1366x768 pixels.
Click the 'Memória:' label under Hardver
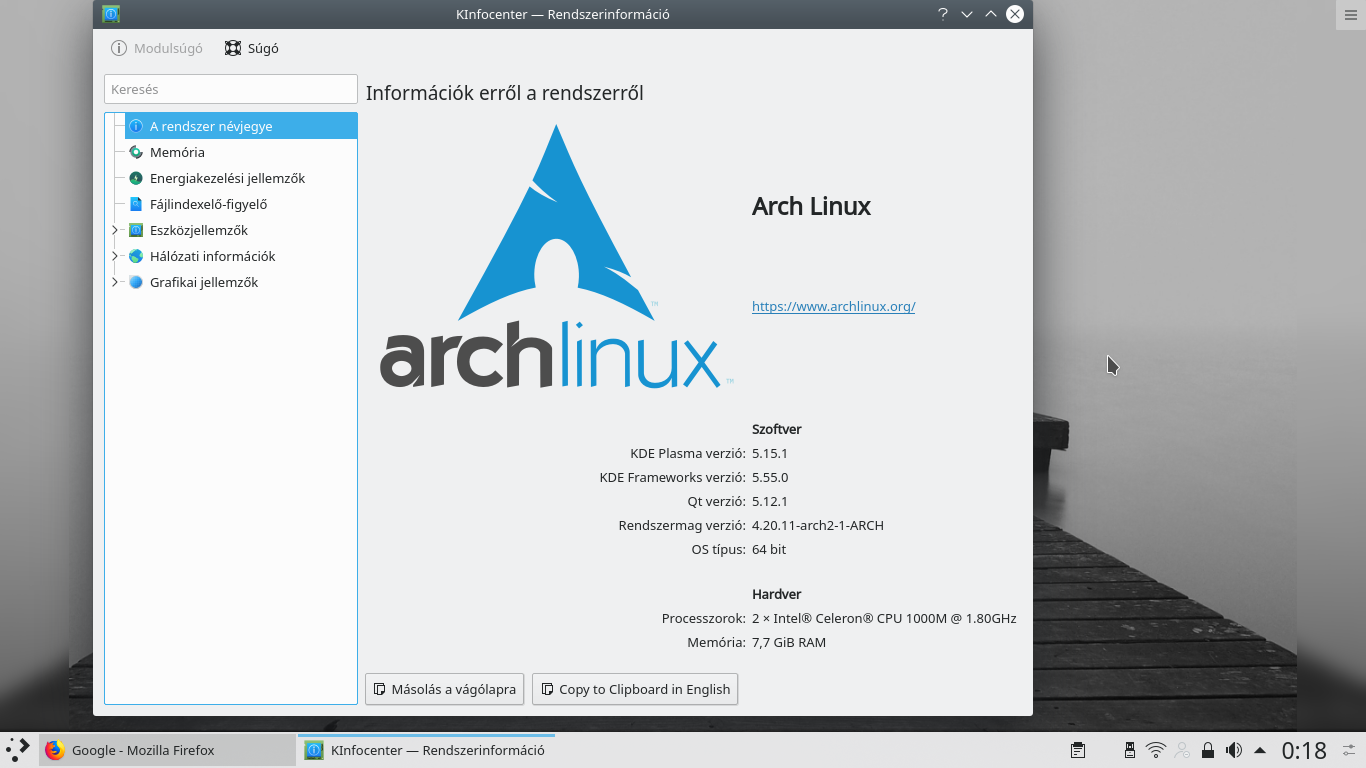coord(717,642)
